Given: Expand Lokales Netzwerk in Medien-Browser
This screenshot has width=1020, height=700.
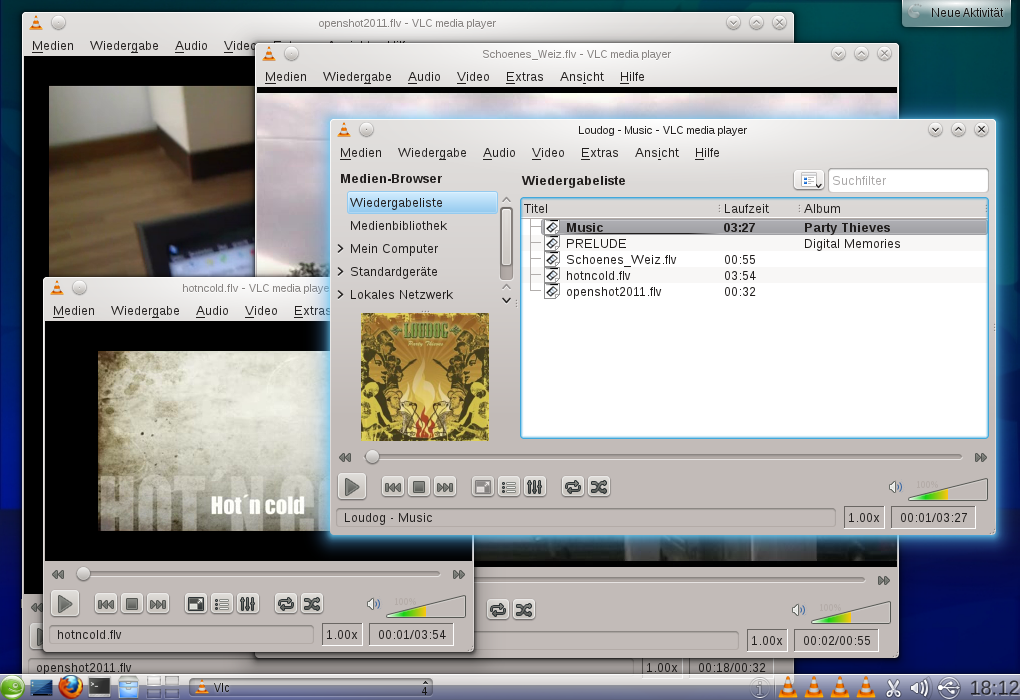Looking at the screenshot, I should click(341, 295).
